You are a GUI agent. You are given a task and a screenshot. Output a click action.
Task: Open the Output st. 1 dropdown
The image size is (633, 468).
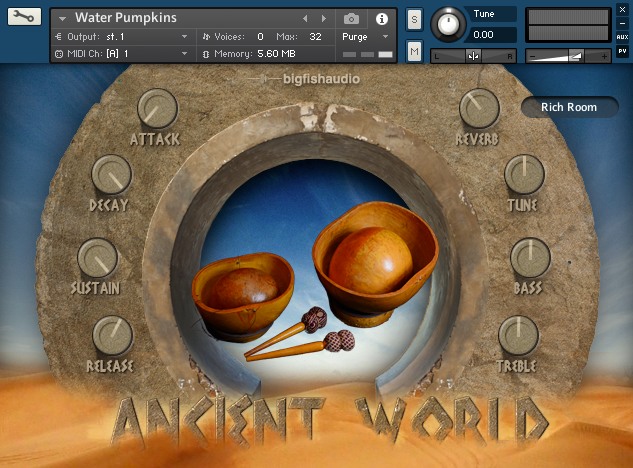[x=184, y=37]
